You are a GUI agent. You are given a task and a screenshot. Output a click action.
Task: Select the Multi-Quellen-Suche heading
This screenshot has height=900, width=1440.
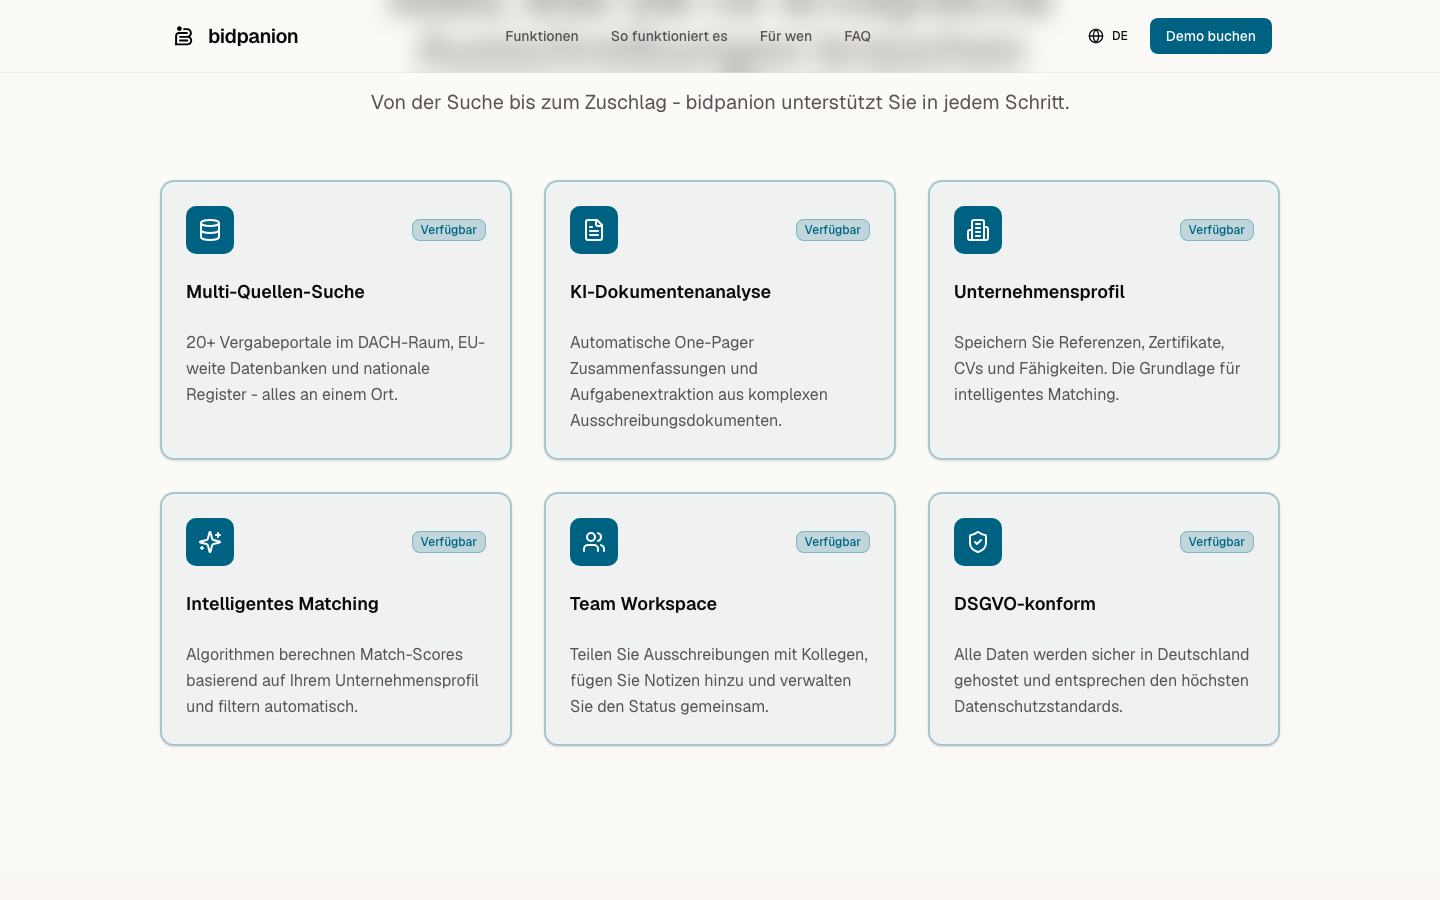point(275,292)
